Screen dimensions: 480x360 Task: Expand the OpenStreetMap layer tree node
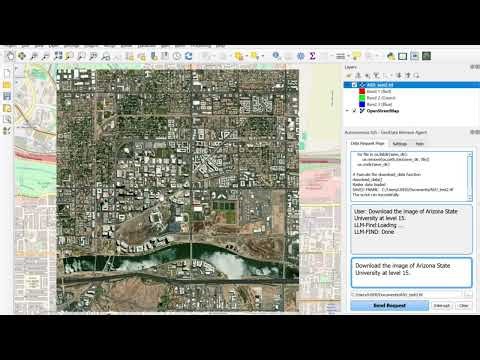coord(348,111)
